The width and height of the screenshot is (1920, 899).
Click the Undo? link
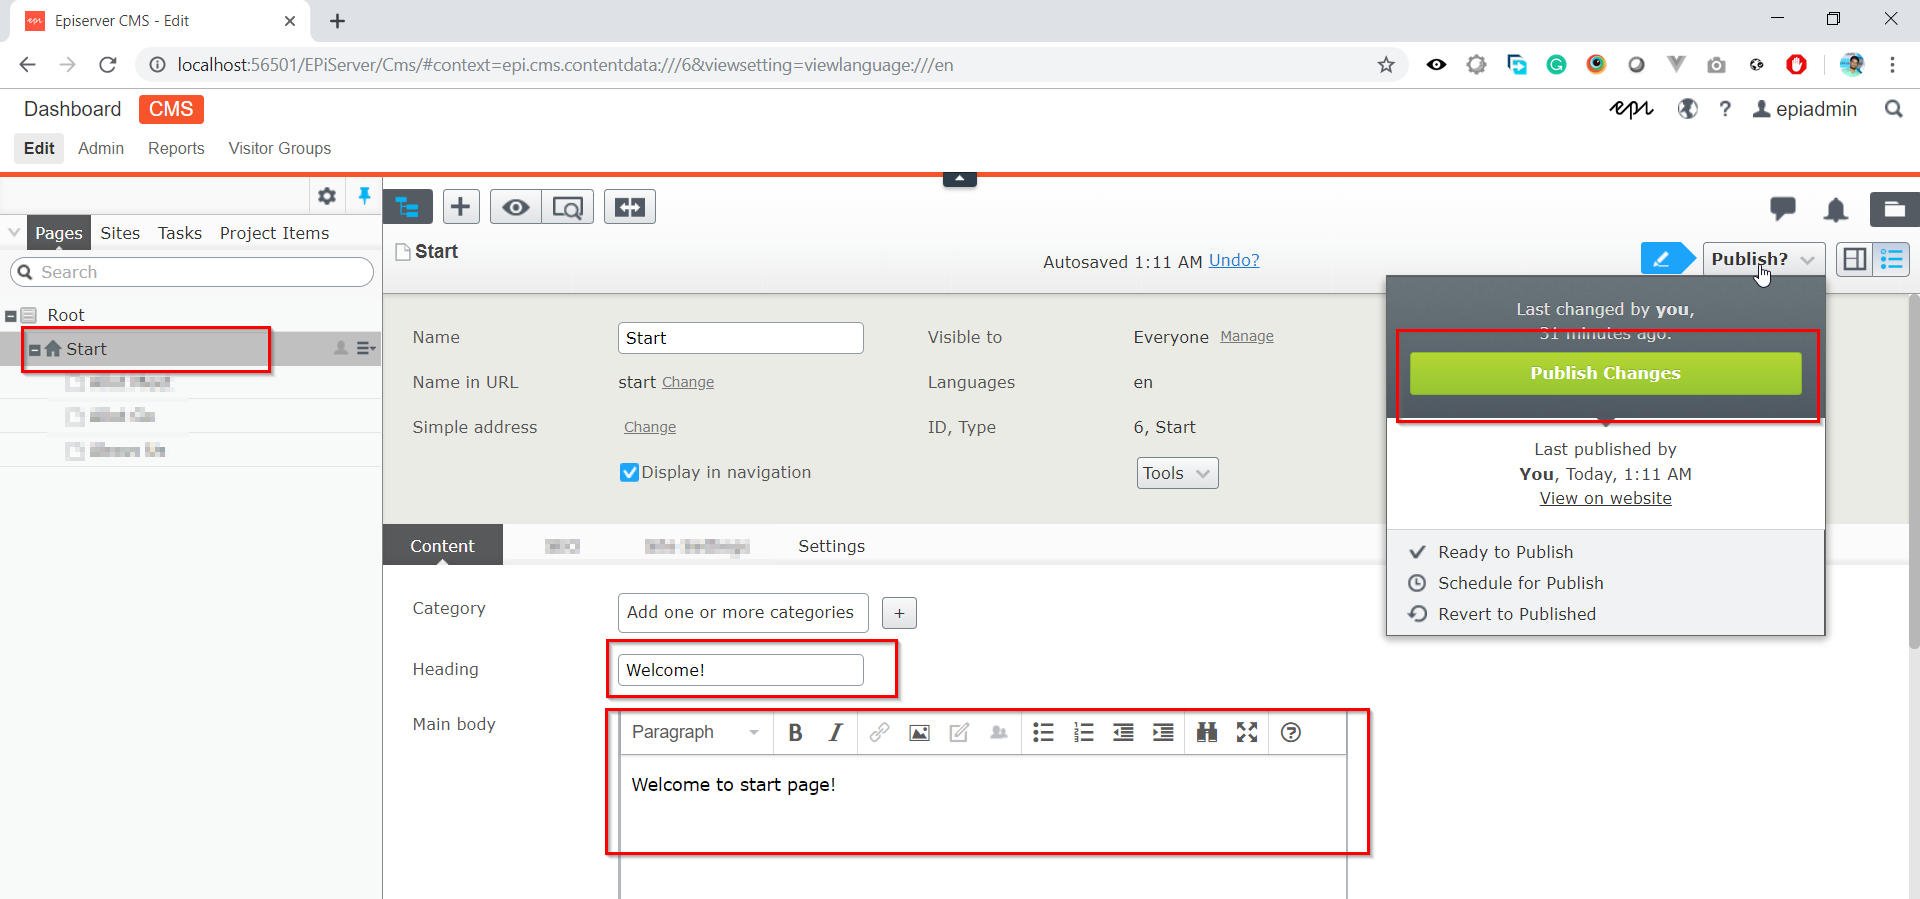1234,260
